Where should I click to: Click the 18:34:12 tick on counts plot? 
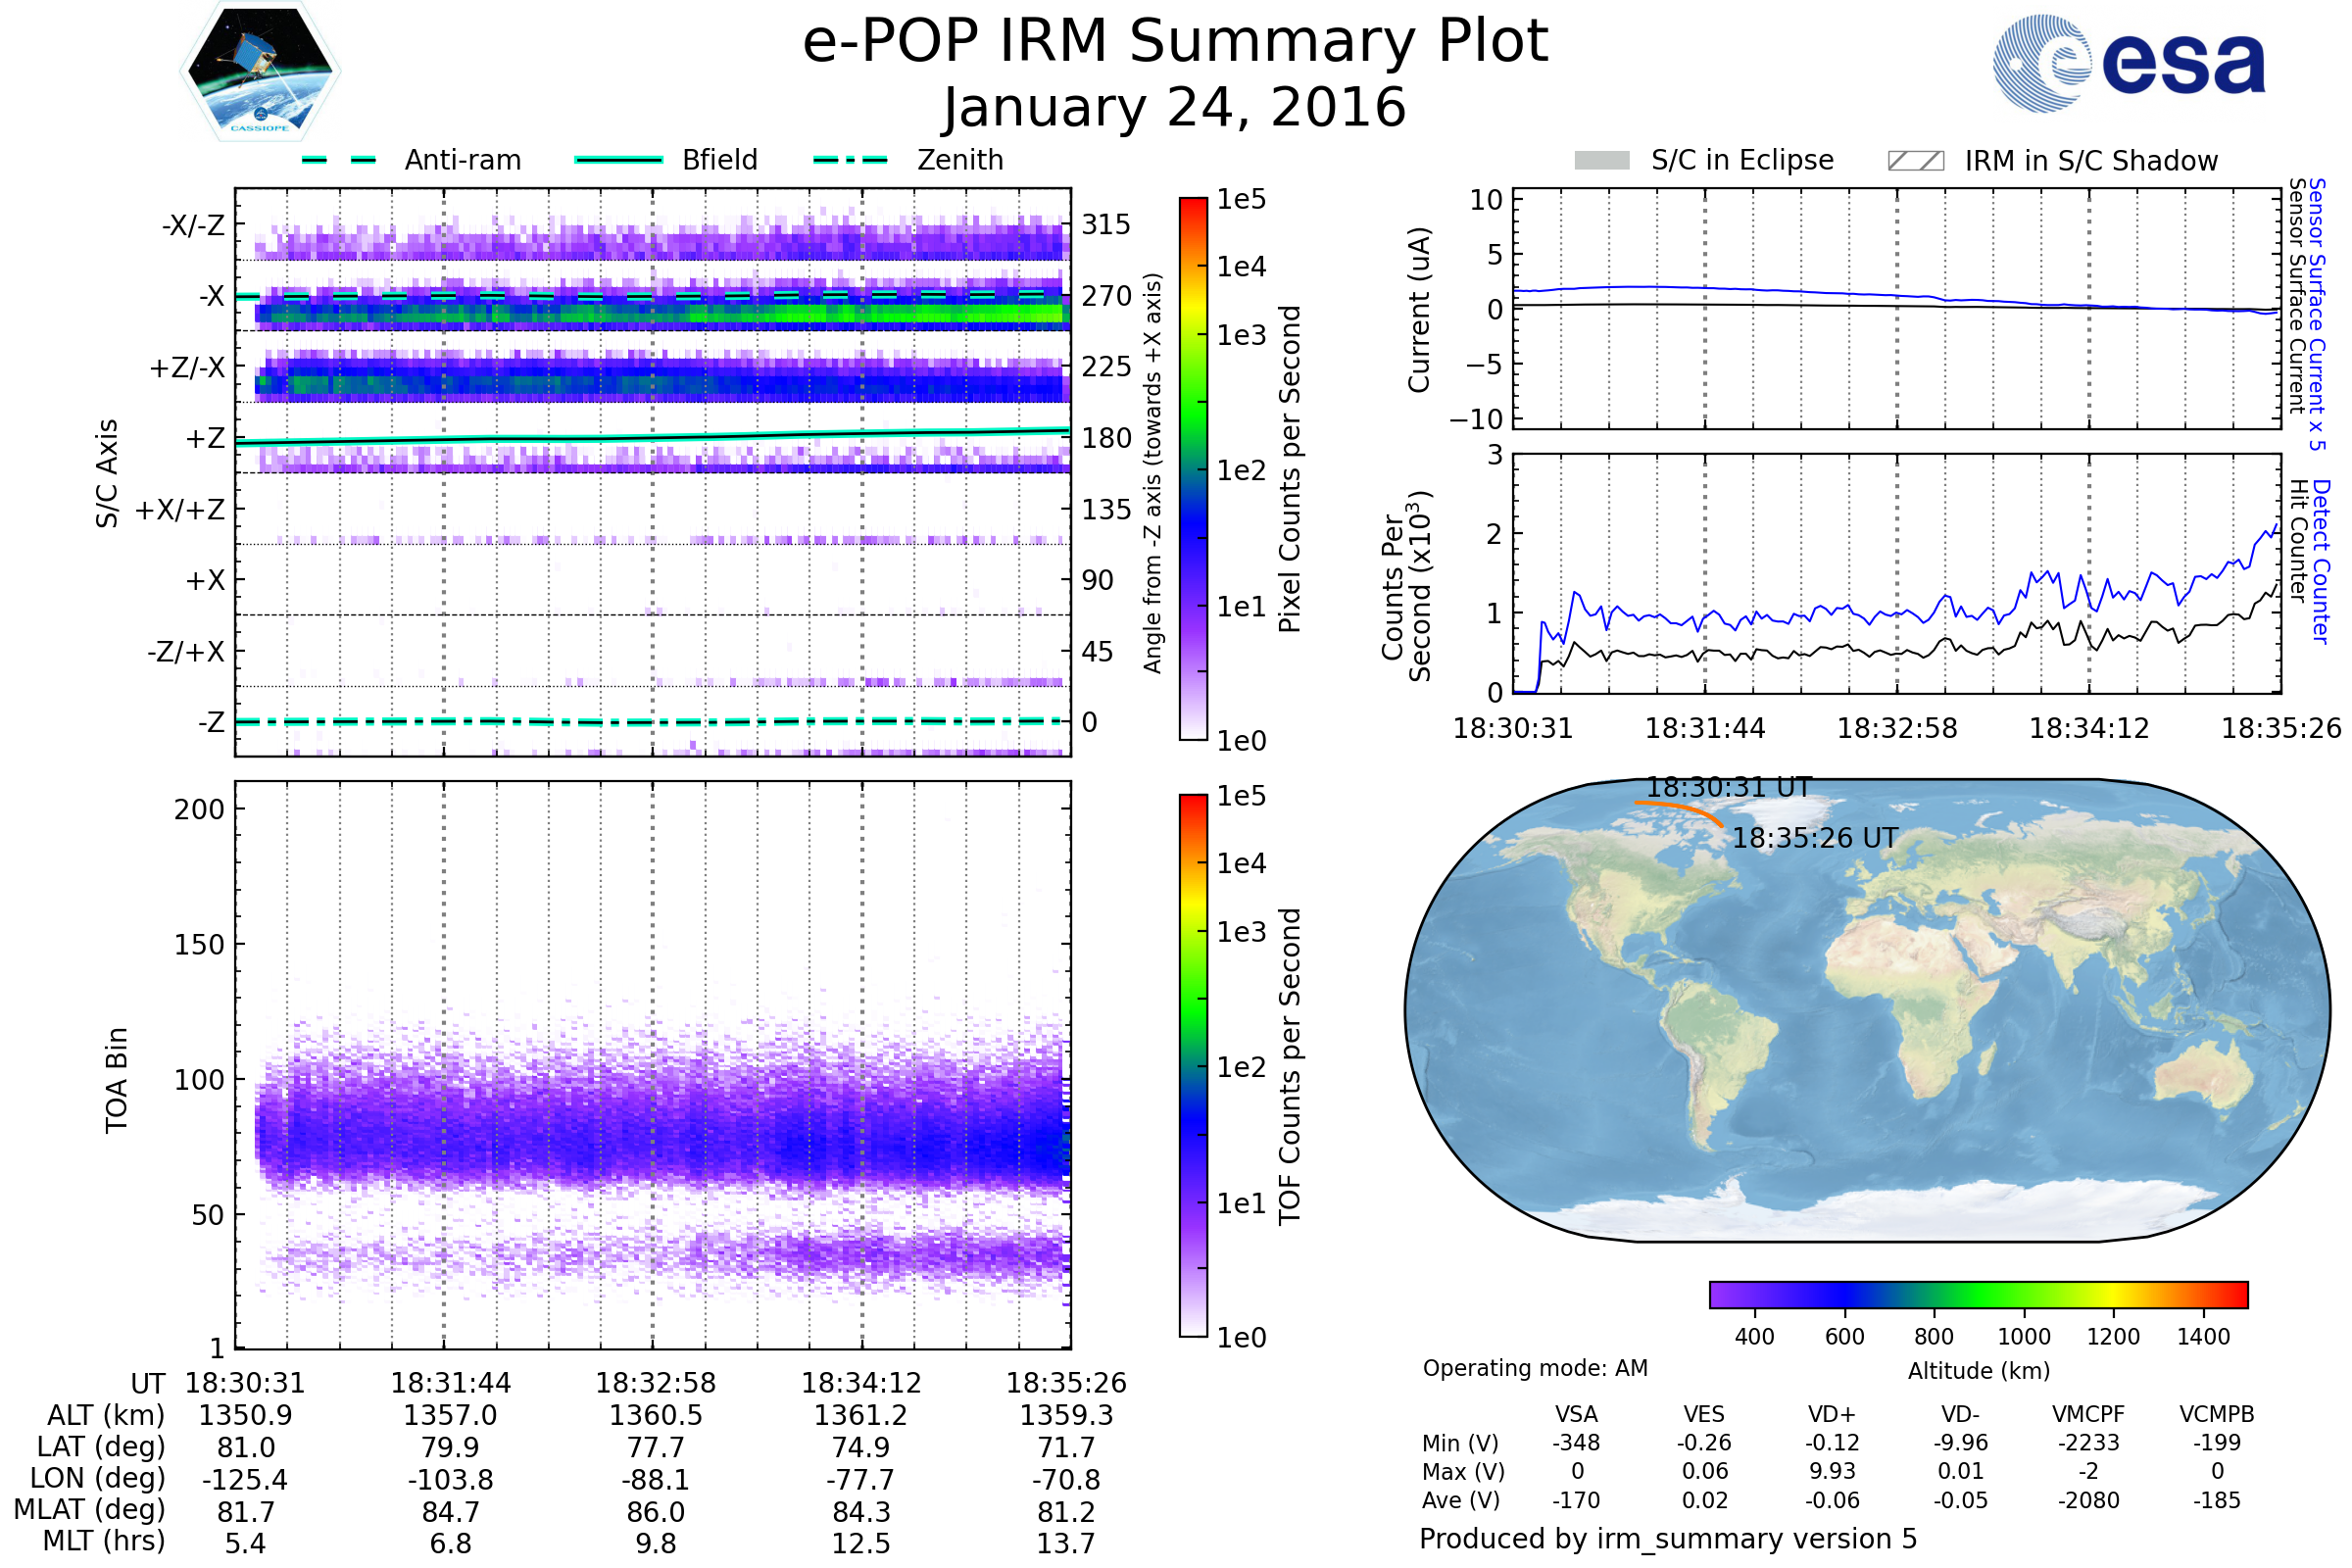pos(2088,728)
